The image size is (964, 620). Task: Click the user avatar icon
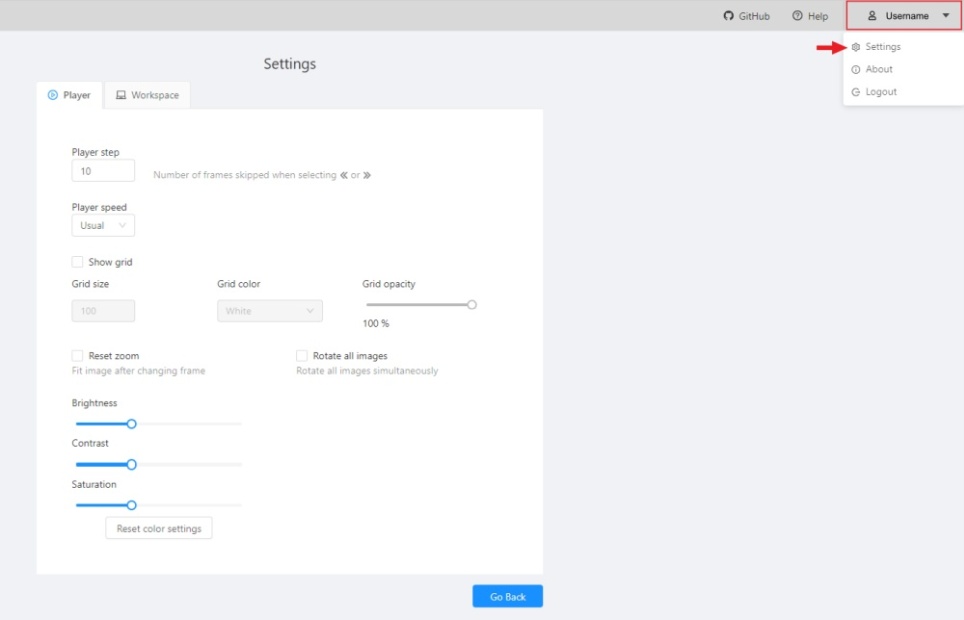pos(872,16)
